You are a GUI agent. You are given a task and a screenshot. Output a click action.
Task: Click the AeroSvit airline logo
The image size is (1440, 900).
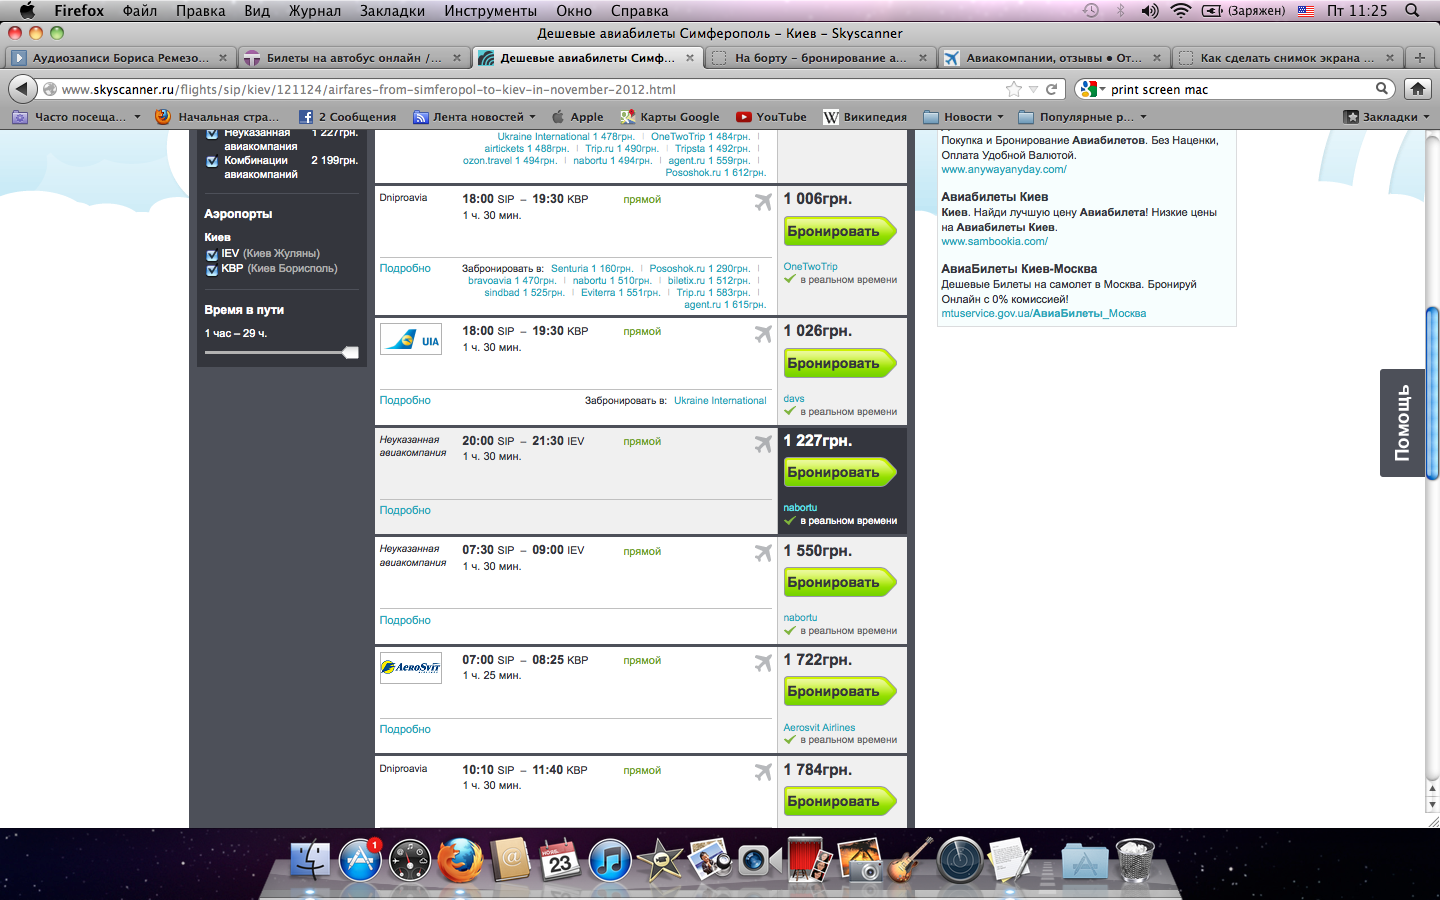click(x=411, y=667)
